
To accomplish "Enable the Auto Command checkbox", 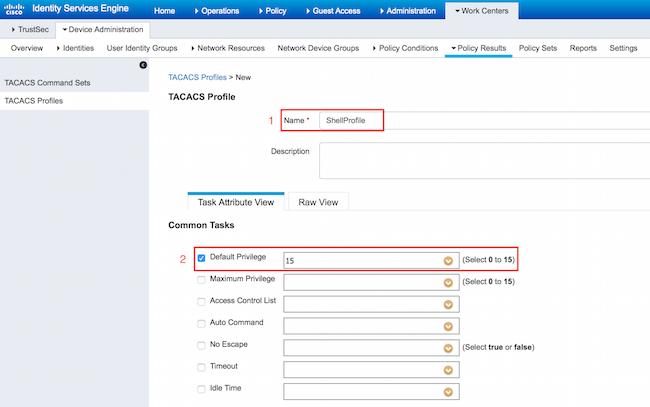I will [x=201, y=324].
